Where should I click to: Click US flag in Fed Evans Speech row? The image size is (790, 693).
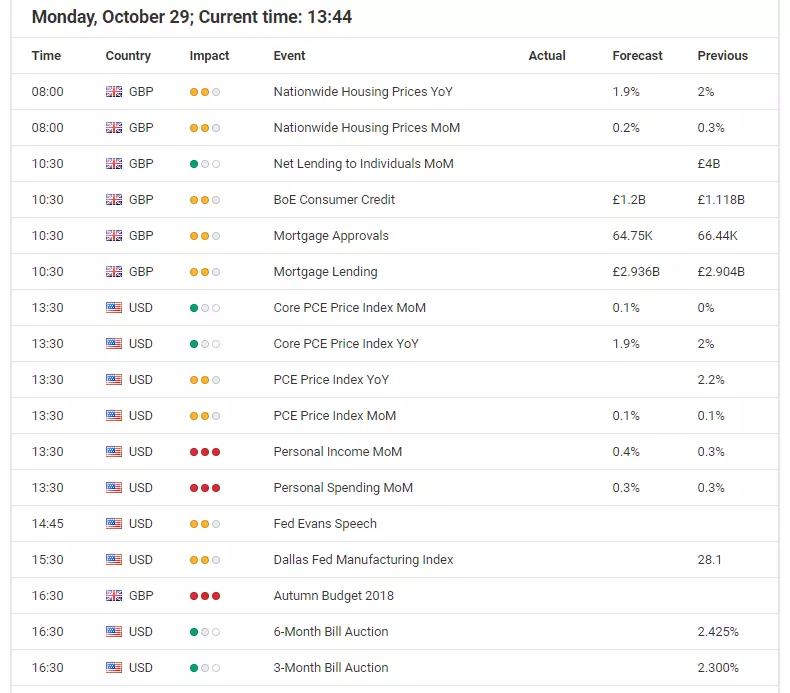point(114,524)
